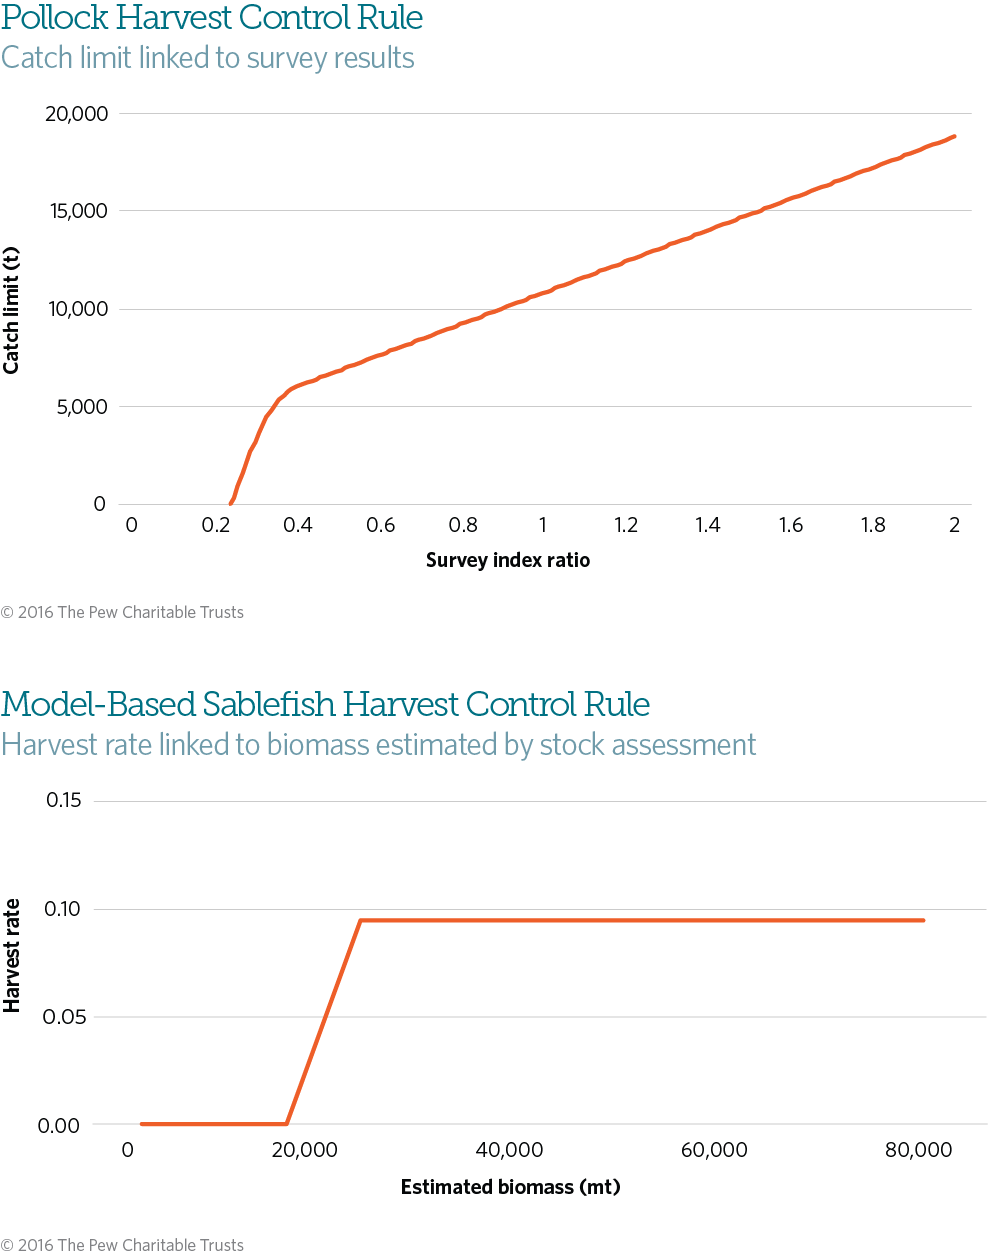
Task: Click the subtitle 'Harvest rate linked to biomass estimated by stock assessment'
Action: point(379,745)
